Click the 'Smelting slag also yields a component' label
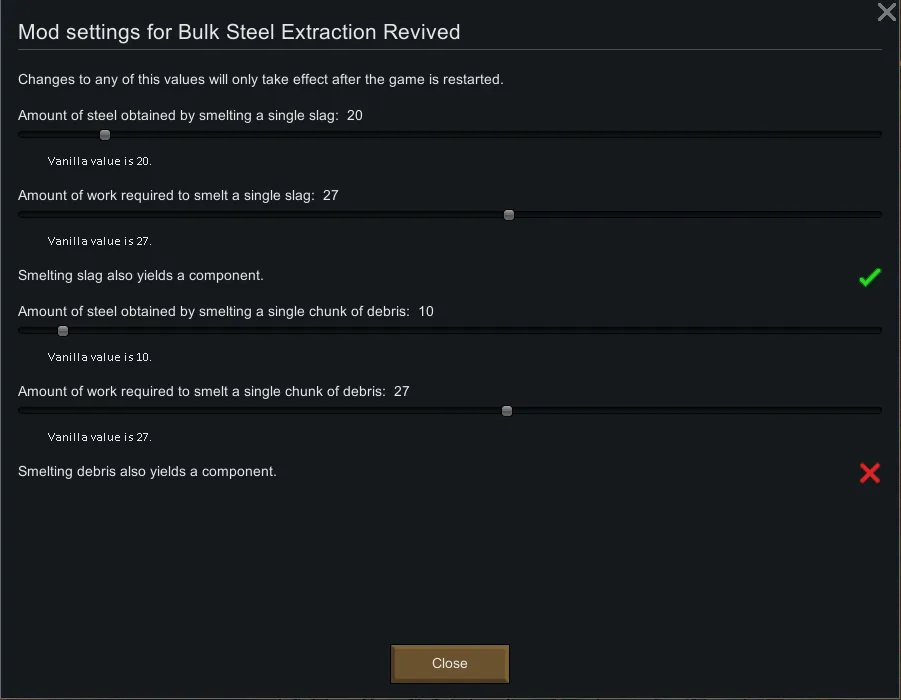 [141, 275]
